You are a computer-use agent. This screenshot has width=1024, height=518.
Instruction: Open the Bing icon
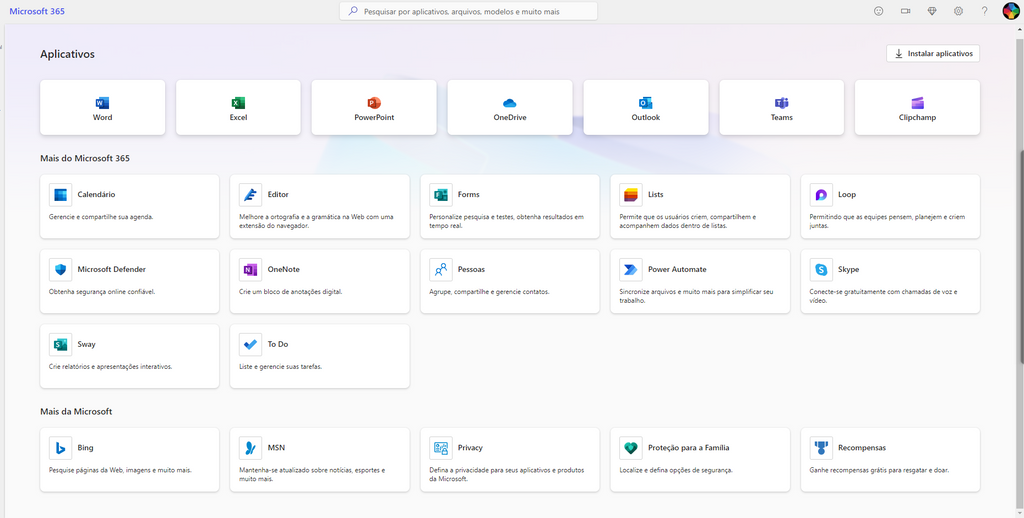click(x=61, y=448)
